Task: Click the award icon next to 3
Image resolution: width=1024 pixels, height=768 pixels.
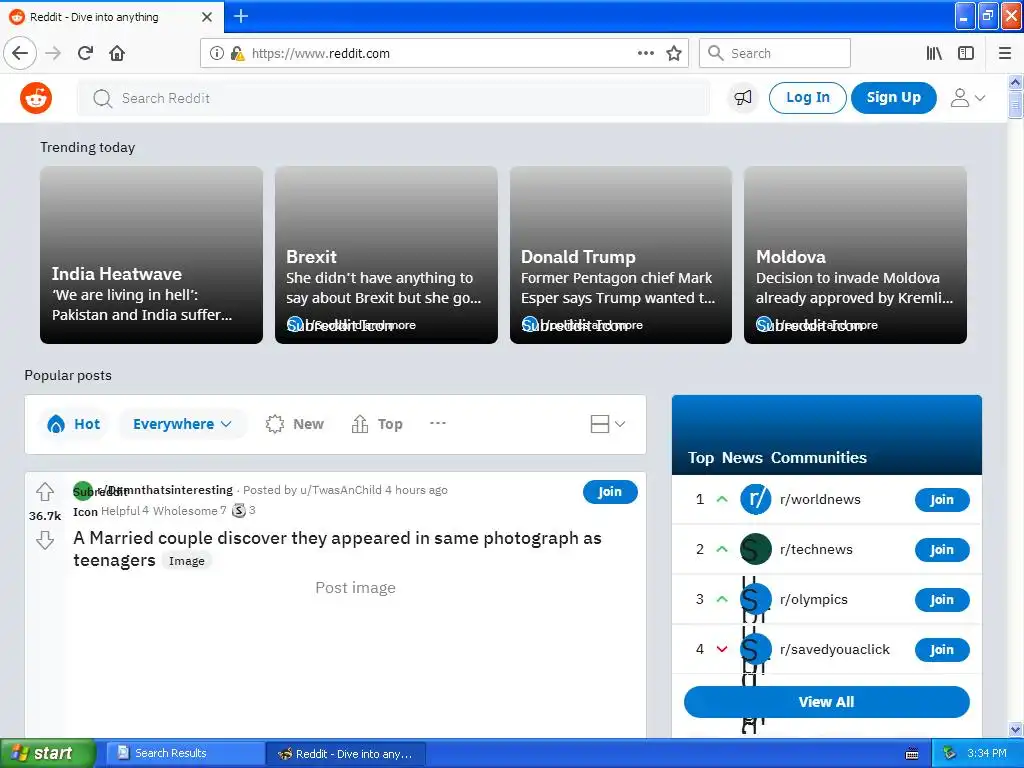Action: [x=239, y=511]
